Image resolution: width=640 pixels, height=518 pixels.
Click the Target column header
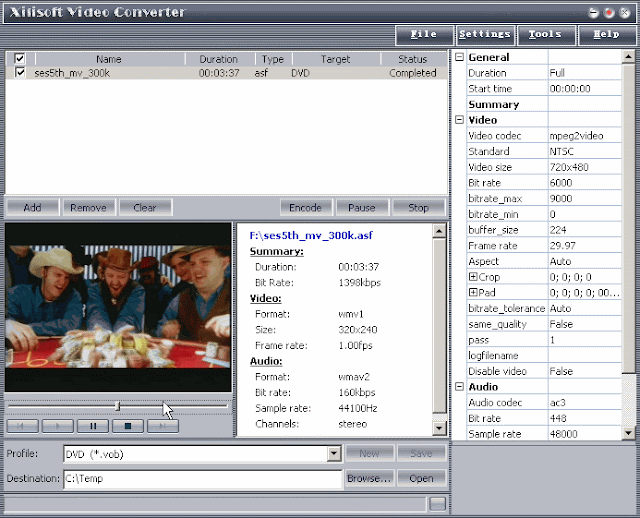[x=336, y=59]
